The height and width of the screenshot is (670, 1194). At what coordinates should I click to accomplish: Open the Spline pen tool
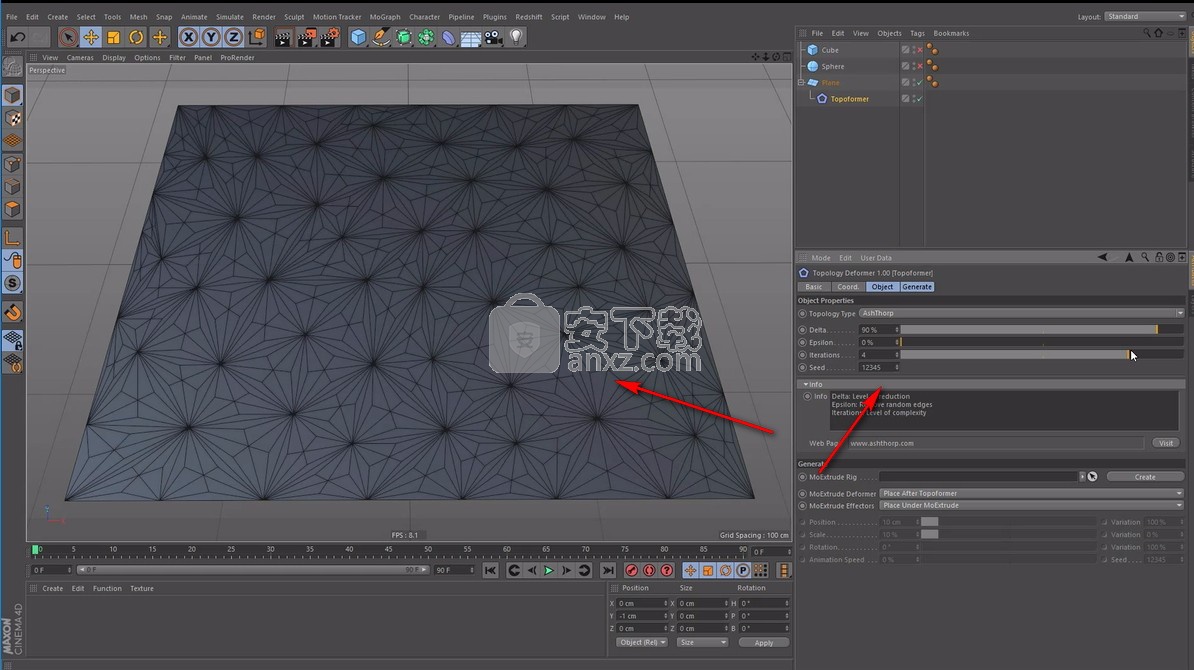click(x=381, y=37)
